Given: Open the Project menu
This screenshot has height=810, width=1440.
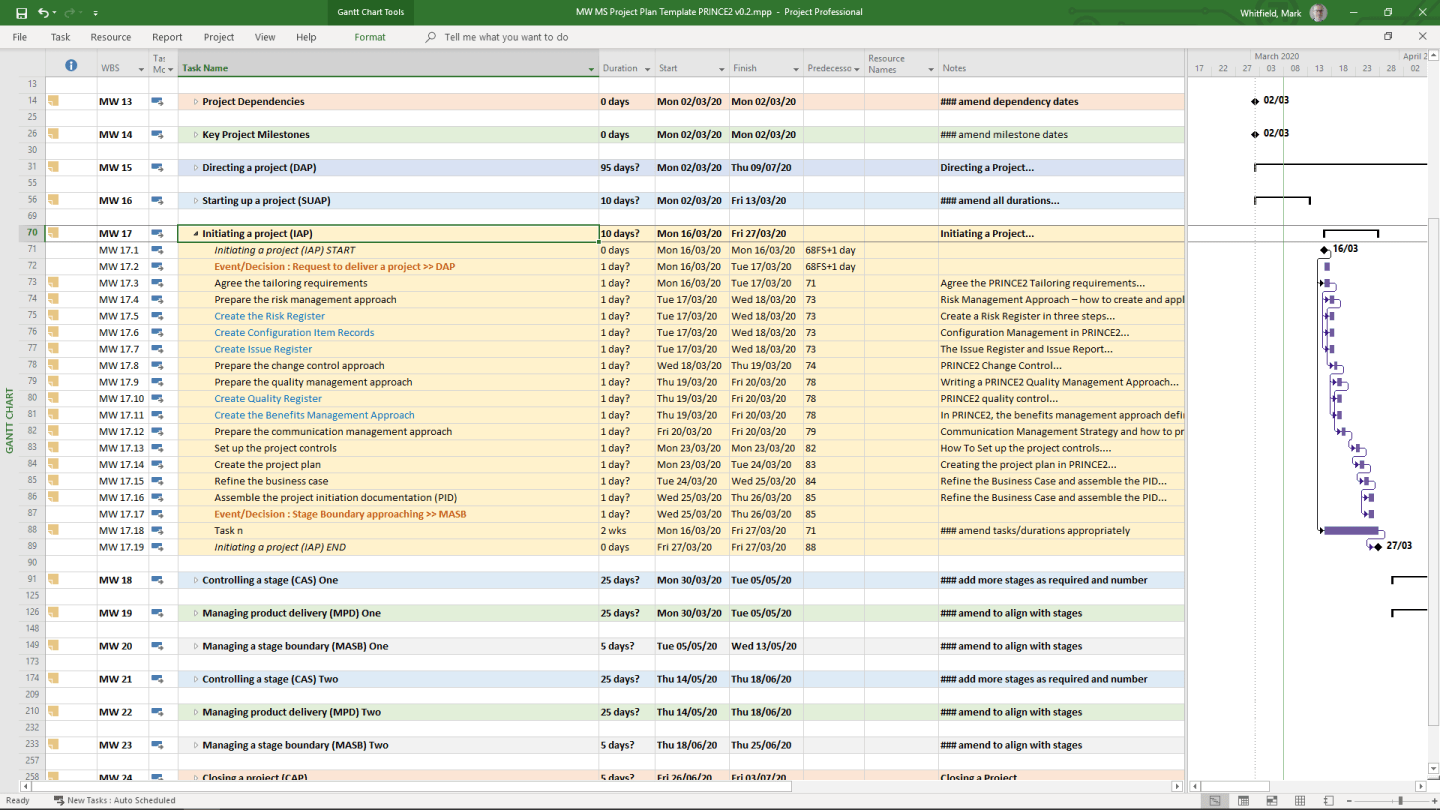Looking at the screenshot, I should pyautogui.click(x=218, y=37).
